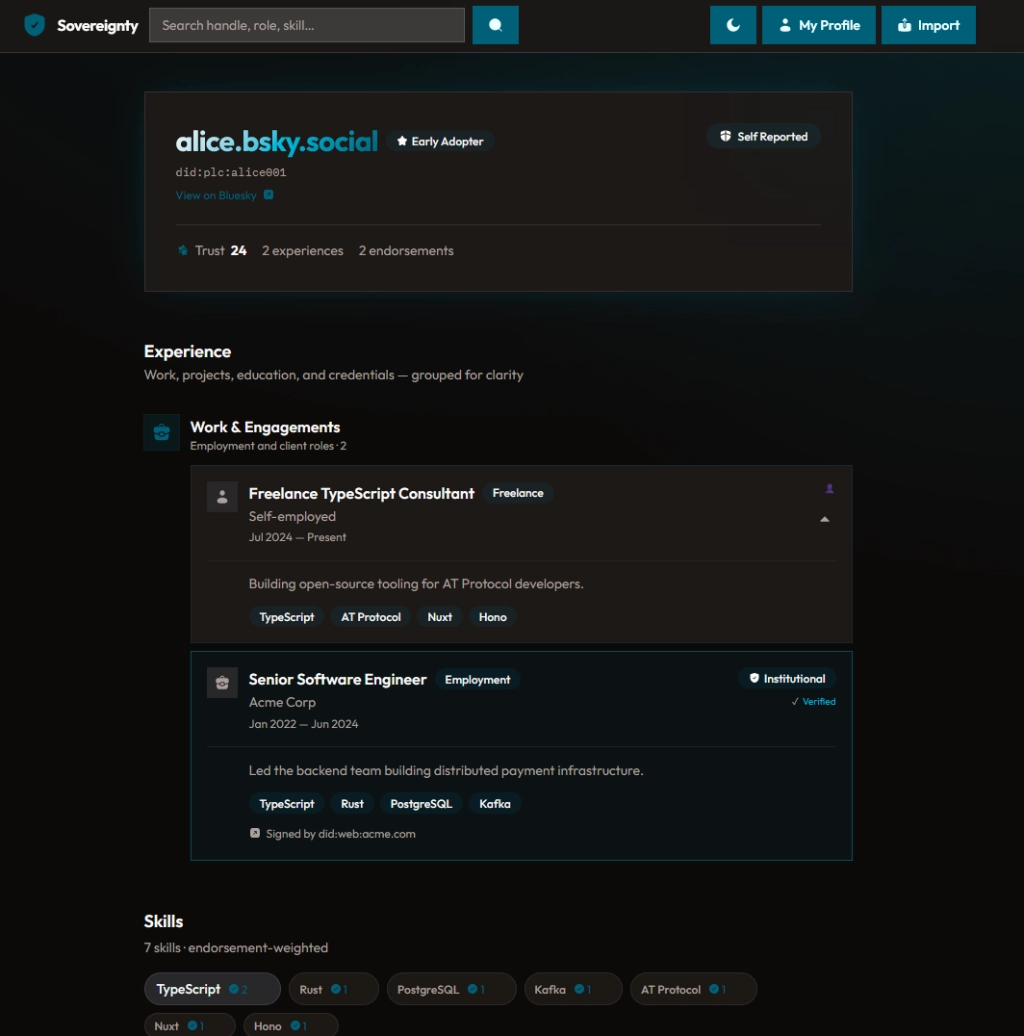Click the Sovereignty brand name
This screenshot has width=1024, height=1036.
coord(98,26)
